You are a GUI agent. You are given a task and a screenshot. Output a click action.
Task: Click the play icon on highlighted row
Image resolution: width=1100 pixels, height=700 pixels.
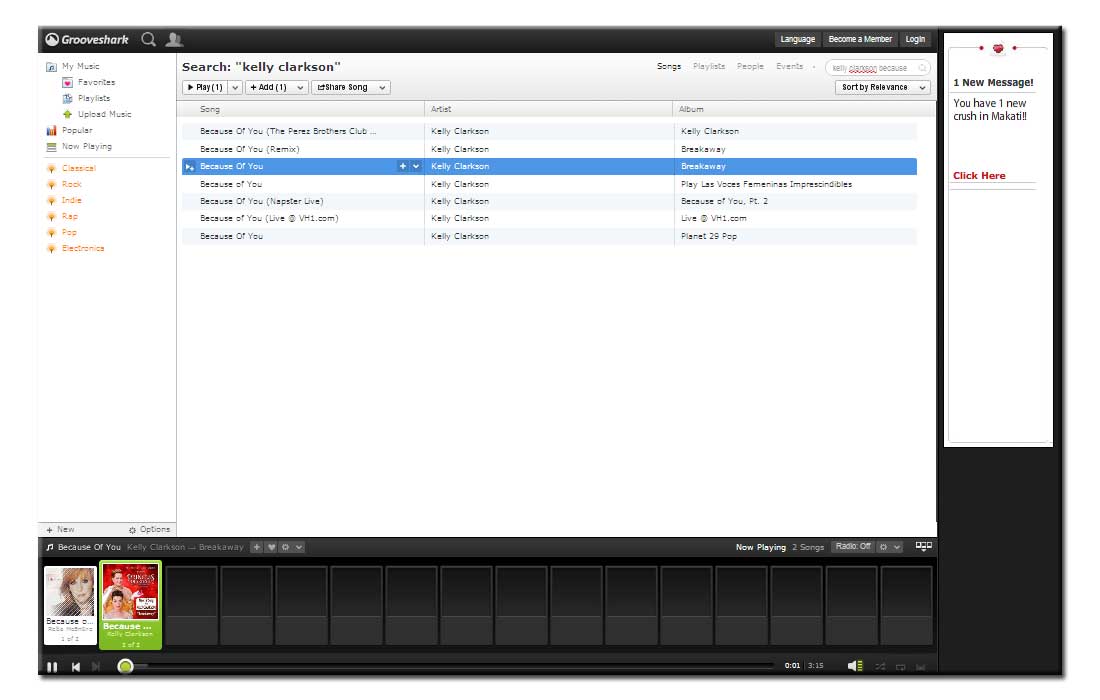click(189, 167)
